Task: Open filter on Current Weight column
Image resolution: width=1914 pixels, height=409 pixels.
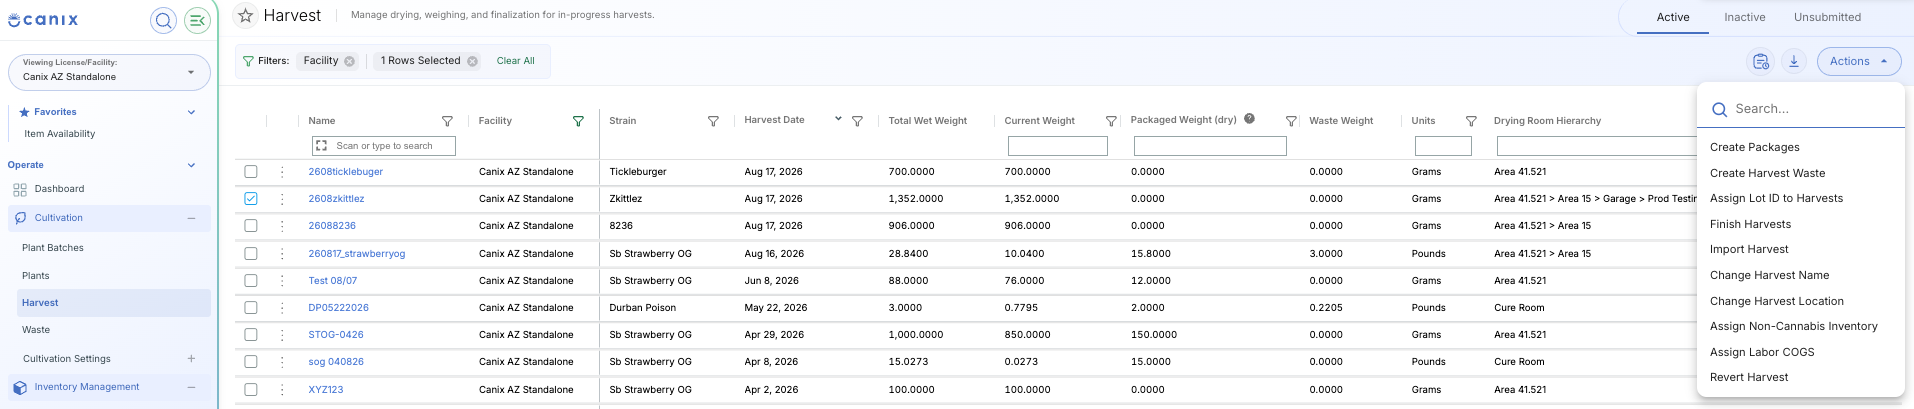Action: click(x=1111, y=121)
